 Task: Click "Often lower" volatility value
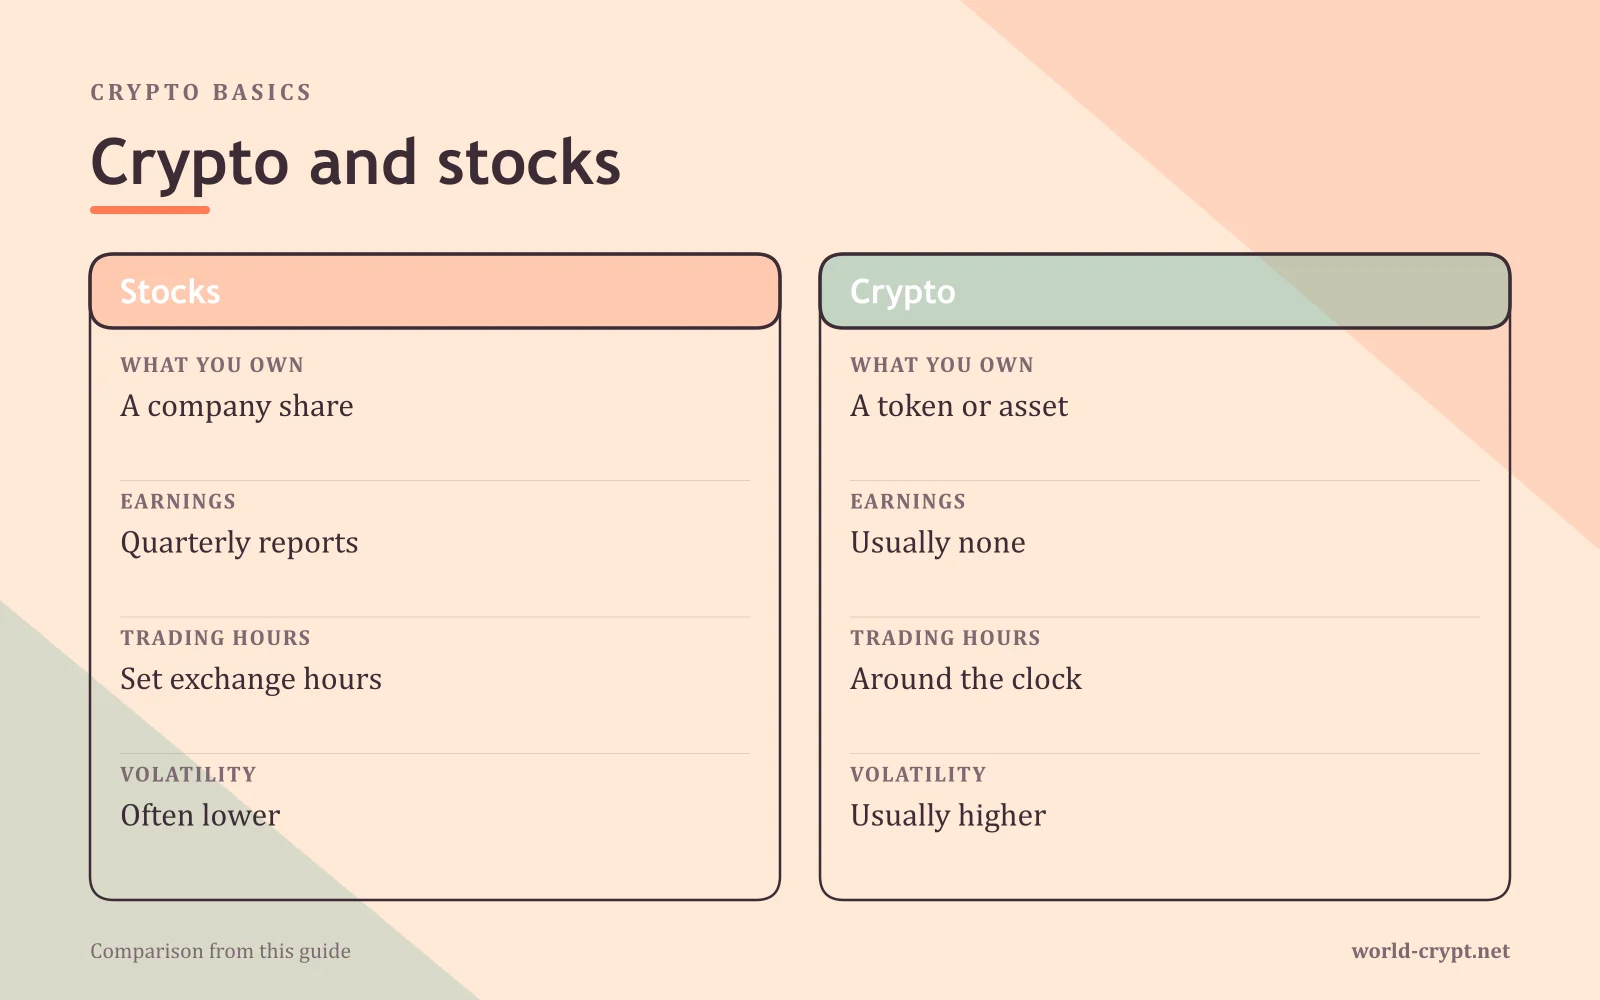click(x=200, y=815)
